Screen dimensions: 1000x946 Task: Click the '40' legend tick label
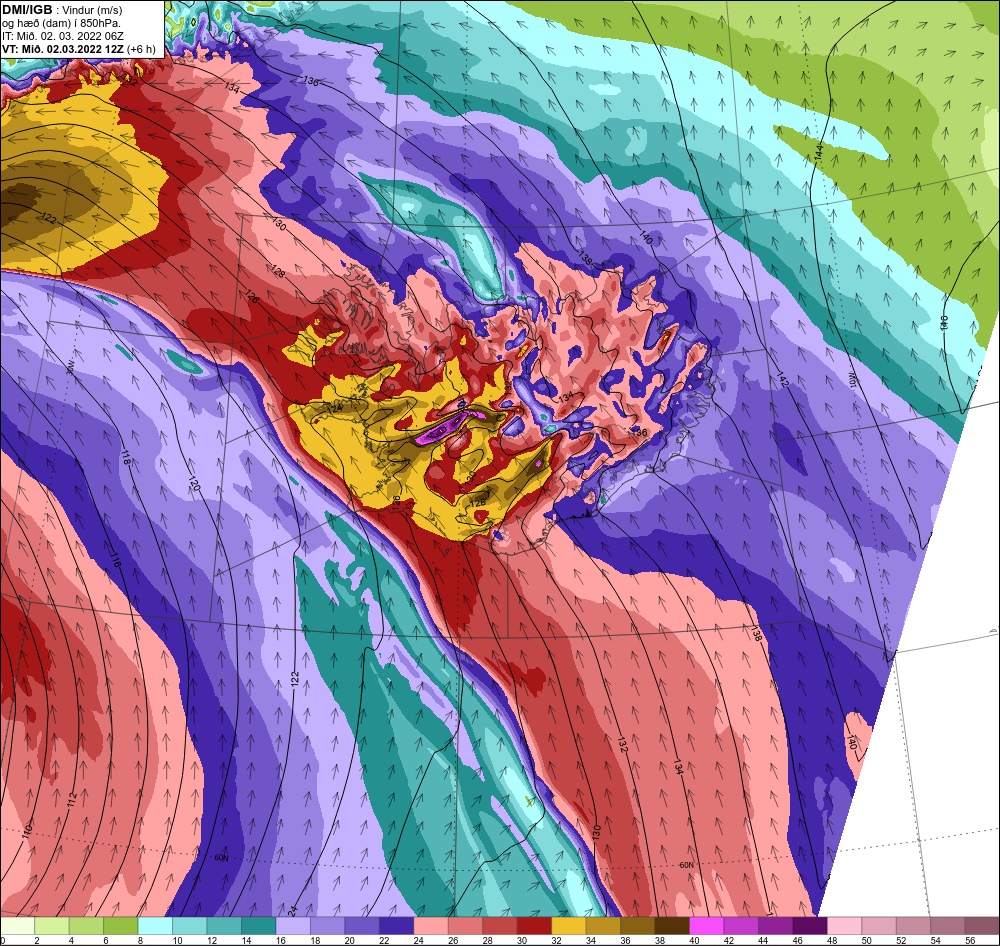point(695,940)
